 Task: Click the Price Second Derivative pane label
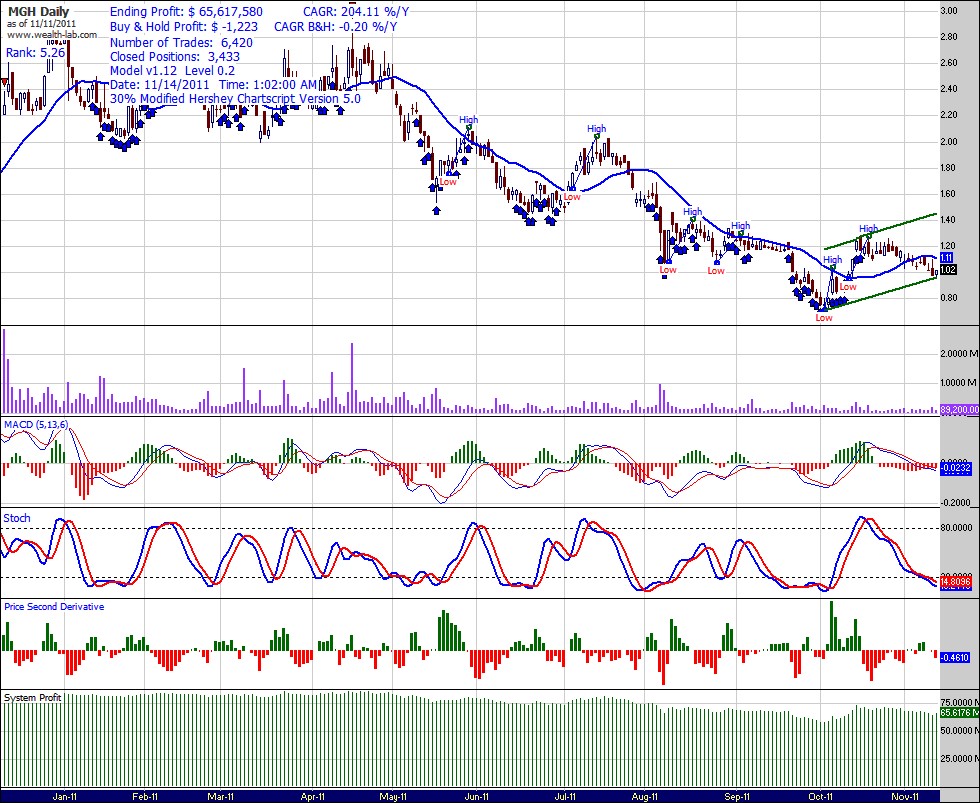[55, 606]
